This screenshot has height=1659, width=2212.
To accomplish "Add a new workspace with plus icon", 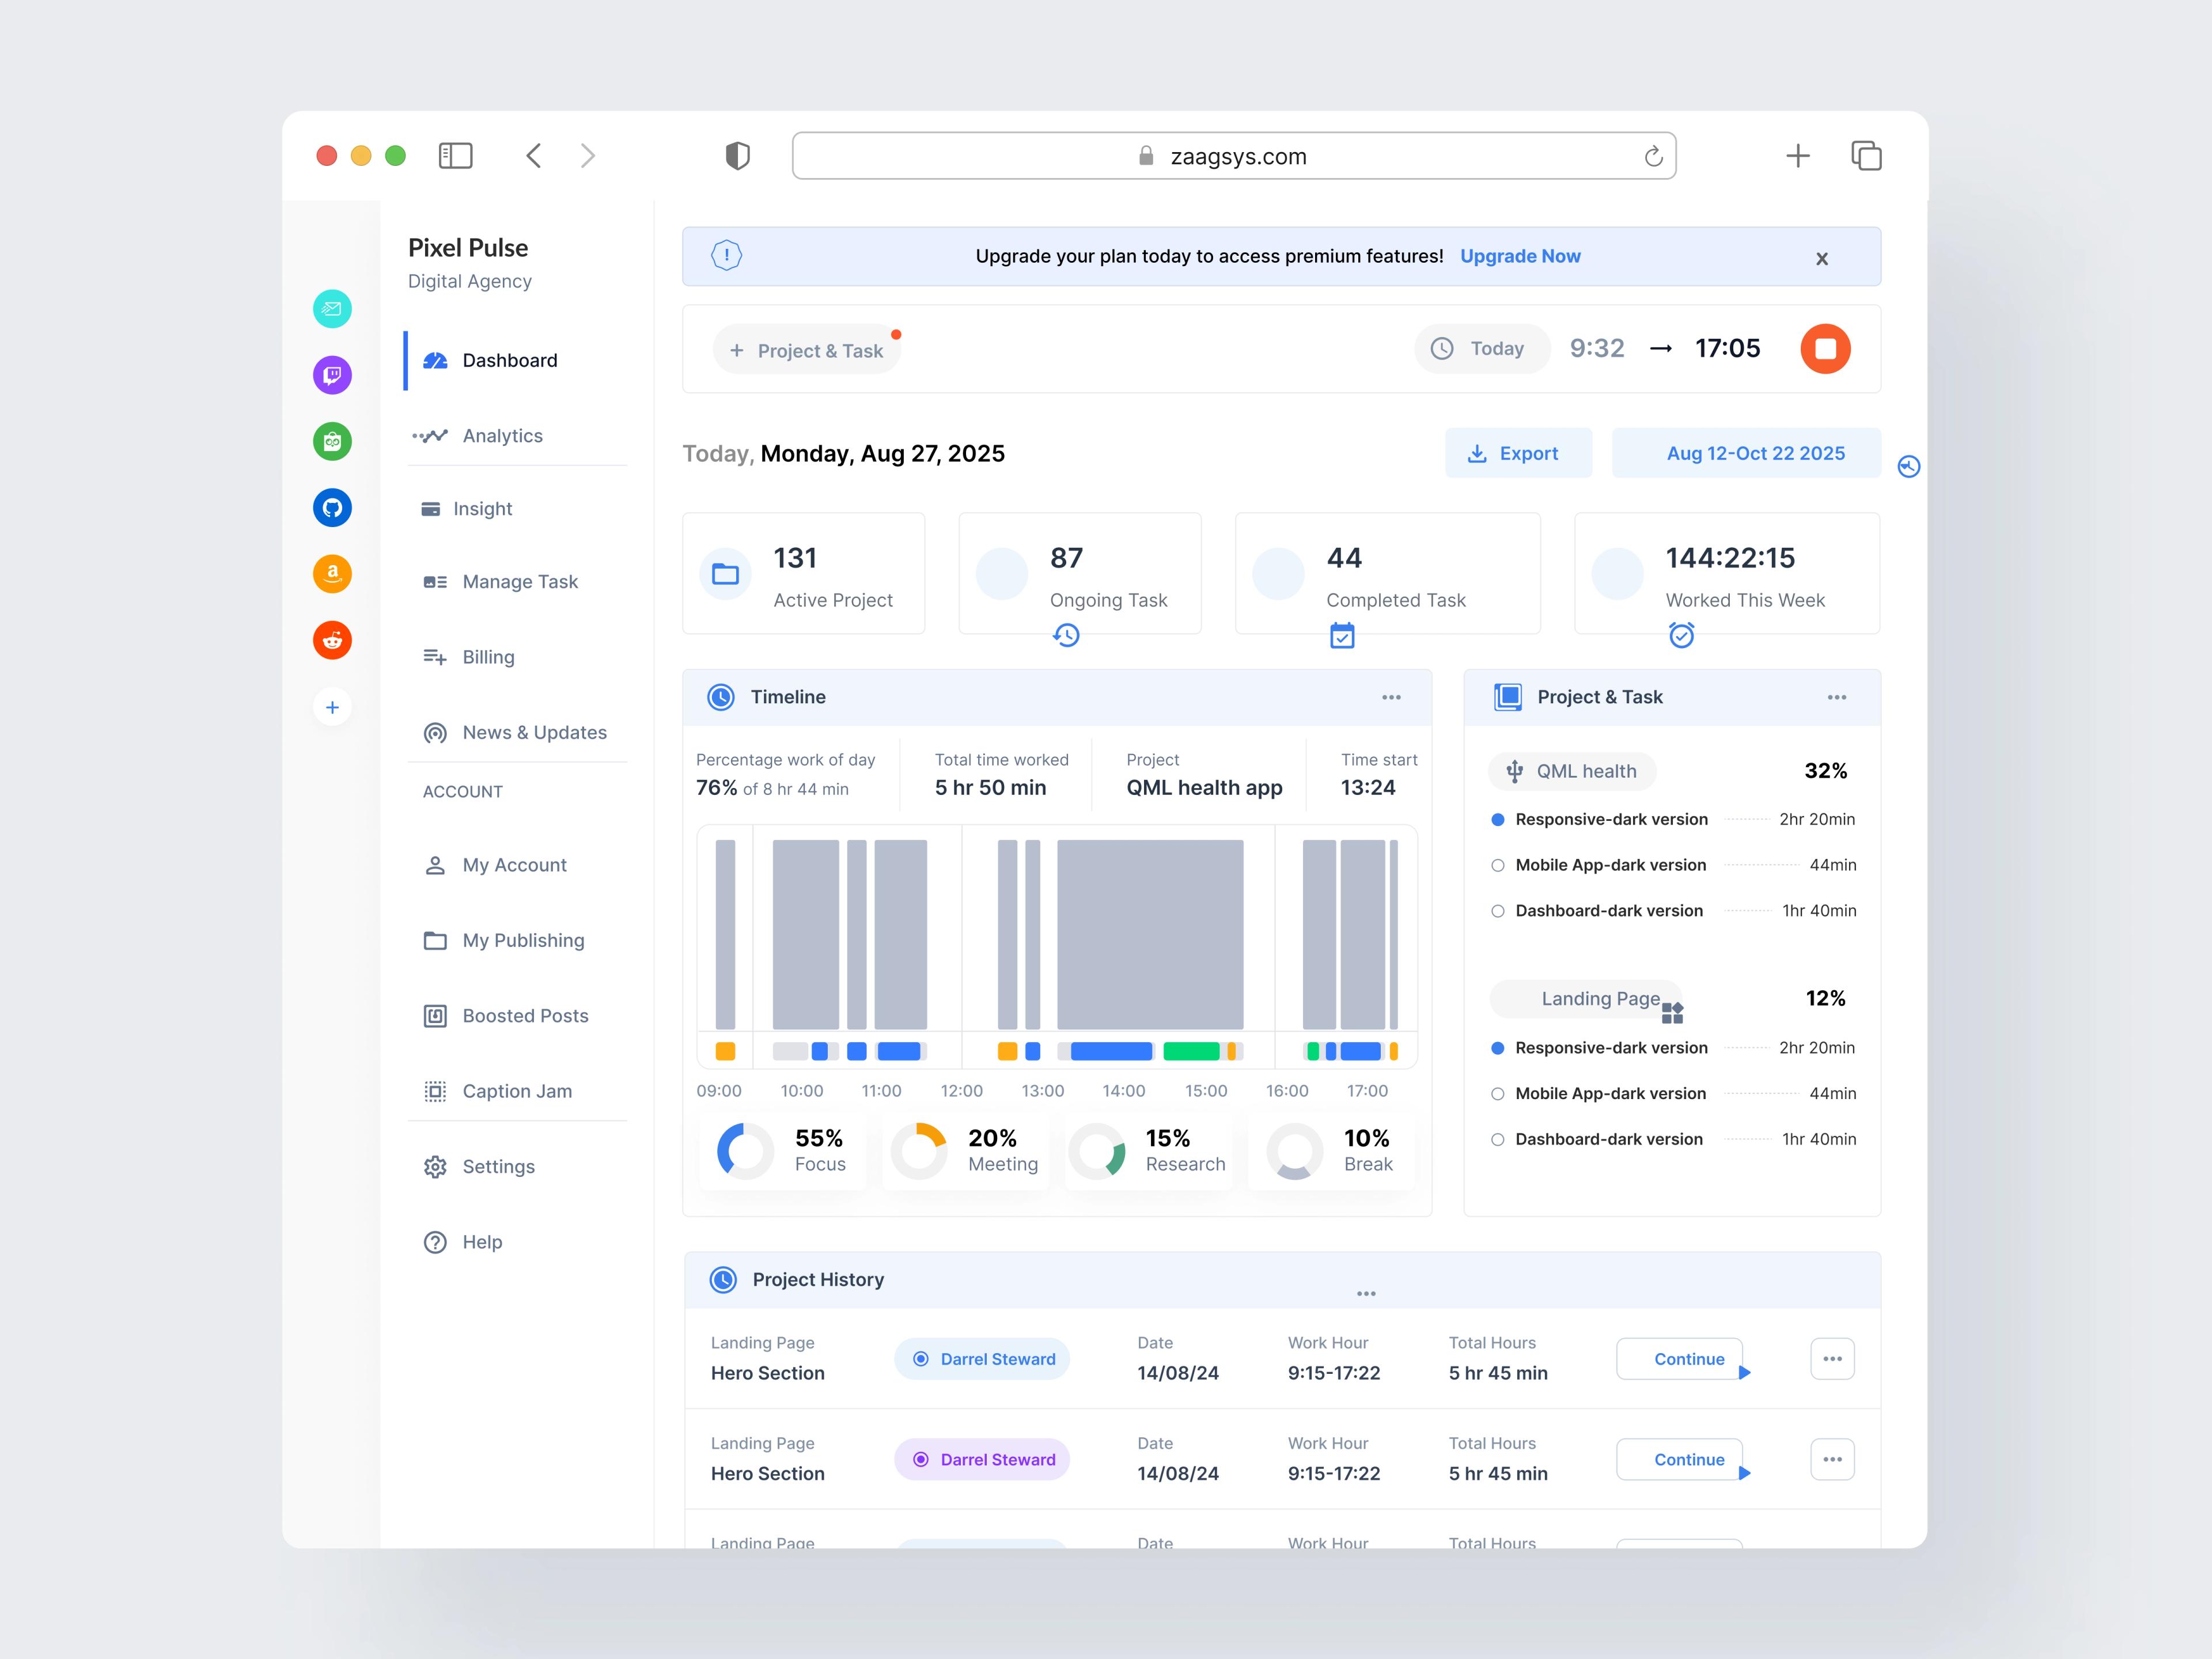I will [332, 707].
